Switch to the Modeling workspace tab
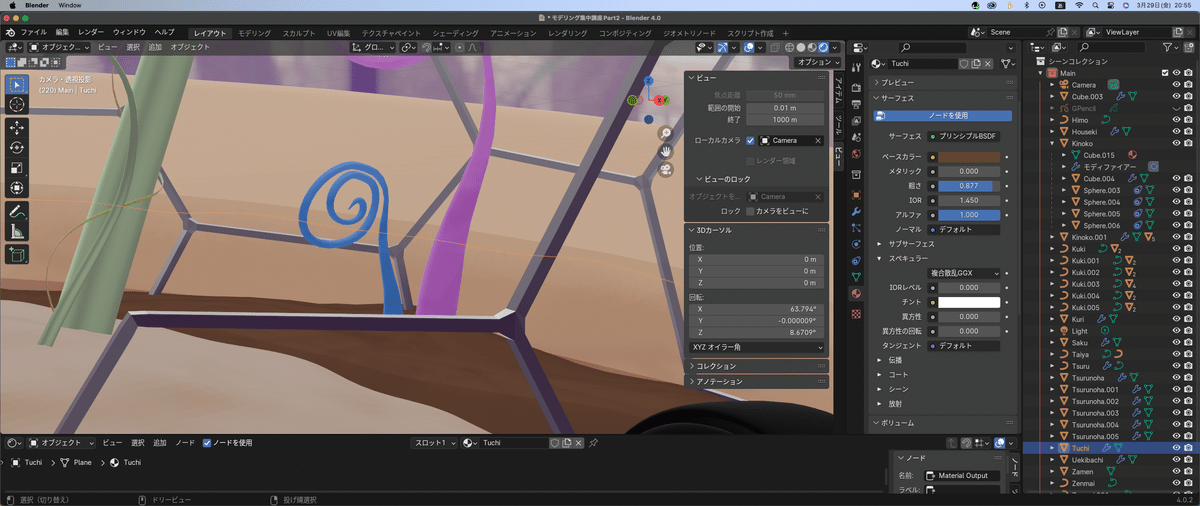1200x506 pixels. [254, 33]
